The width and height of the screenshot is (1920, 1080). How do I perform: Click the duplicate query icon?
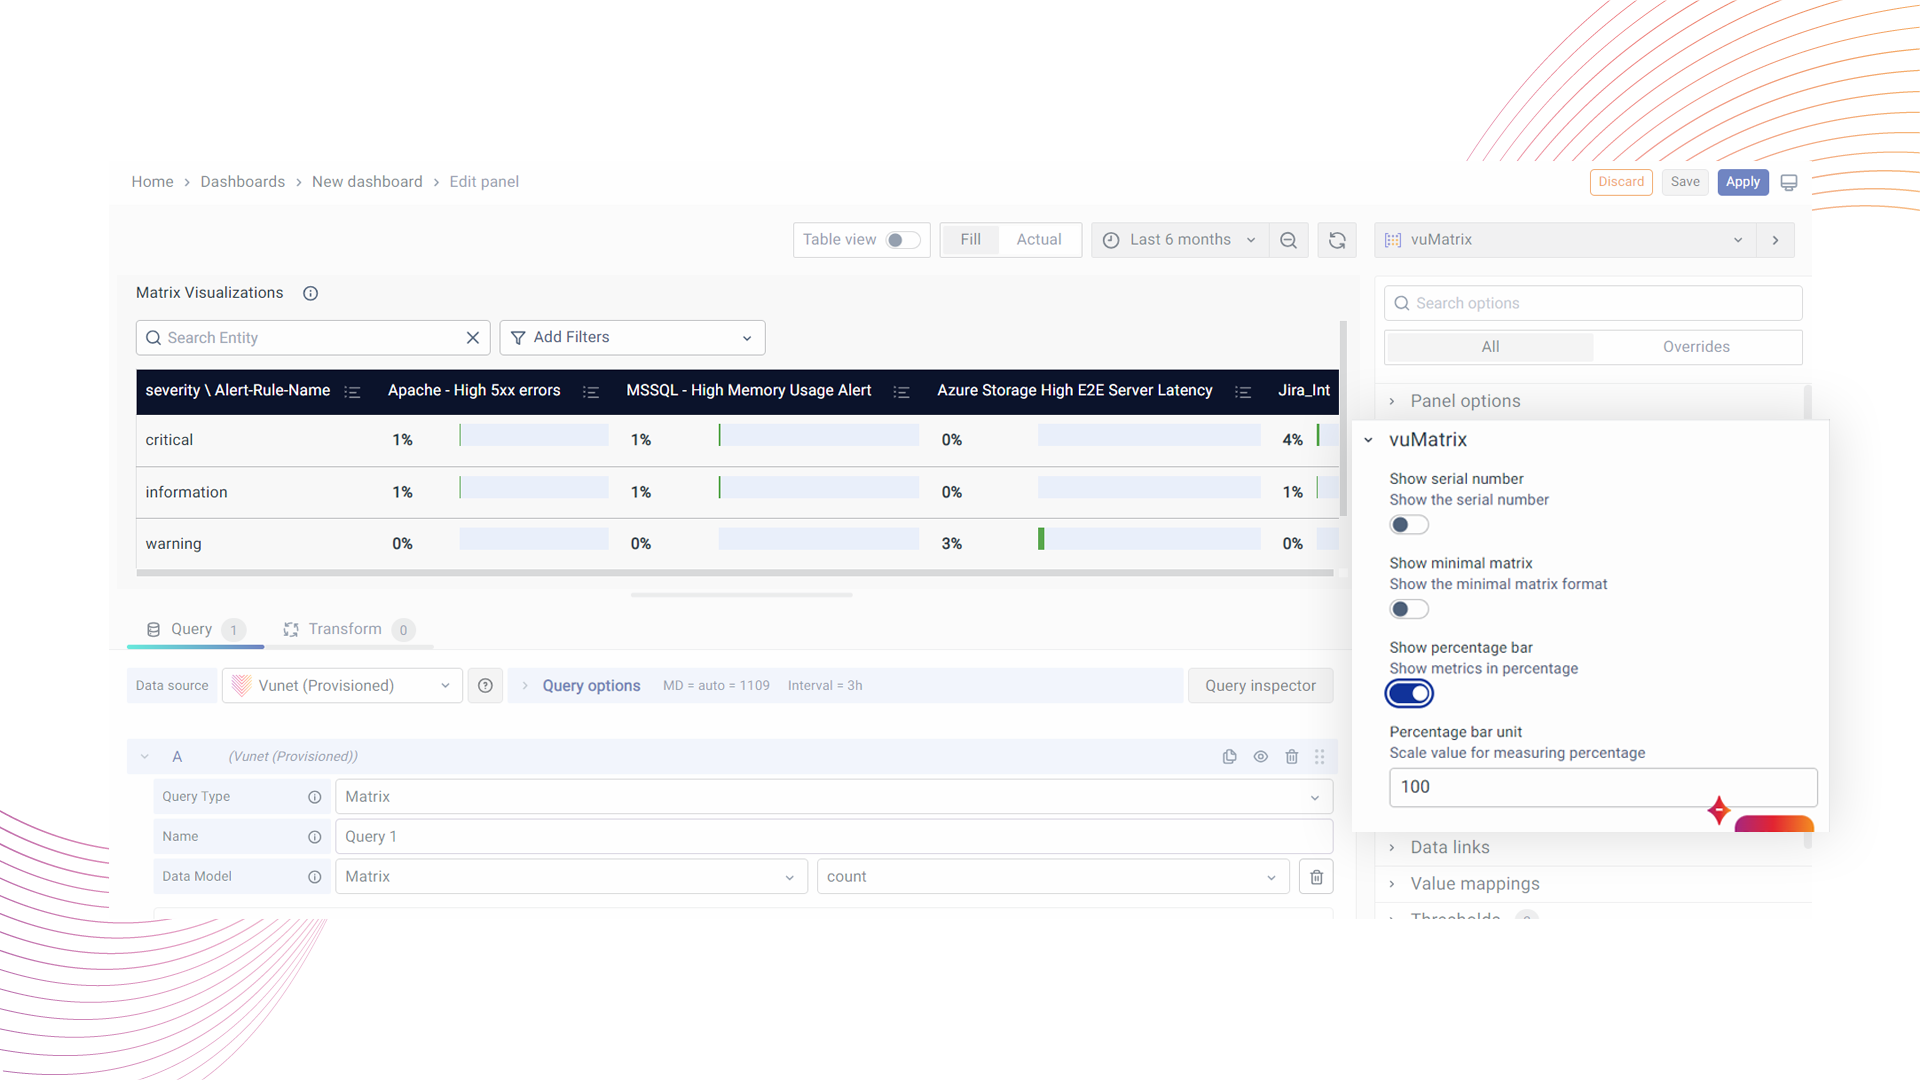click(1229, 757)
